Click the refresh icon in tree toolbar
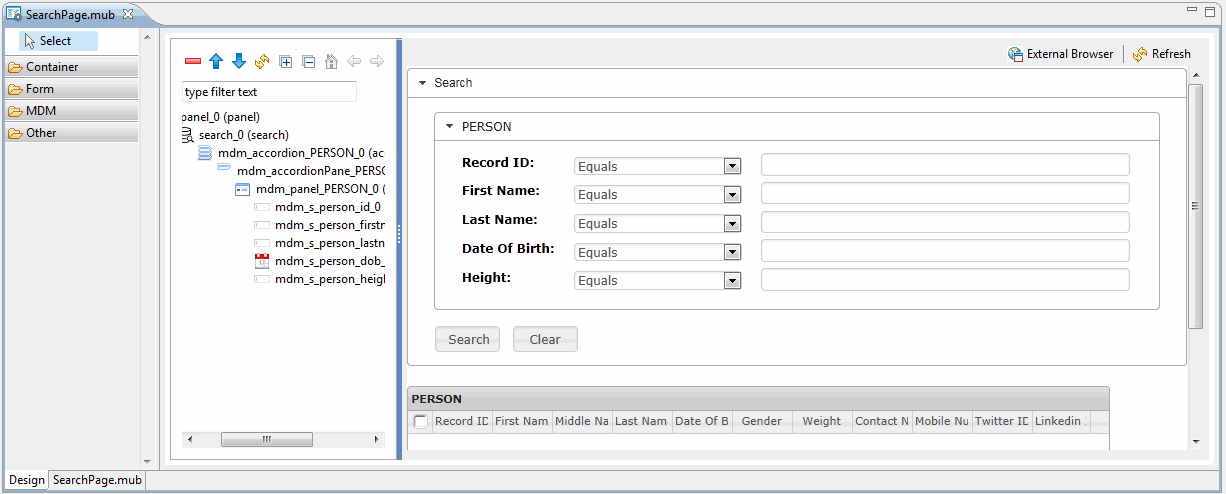This screenshot has width=1226, height=494. (x=262, y=62)
